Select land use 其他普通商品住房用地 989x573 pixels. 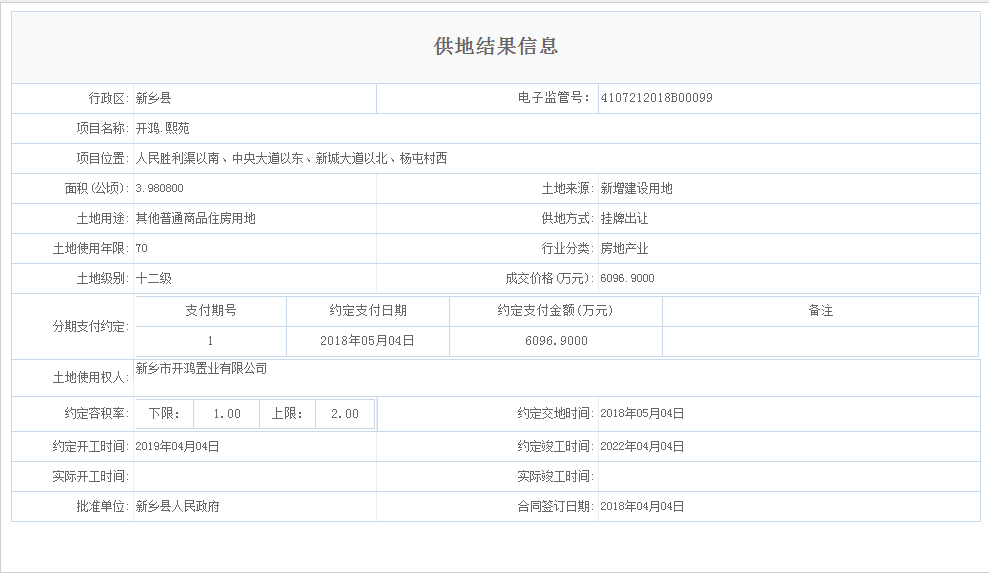[x=195, y=218]
